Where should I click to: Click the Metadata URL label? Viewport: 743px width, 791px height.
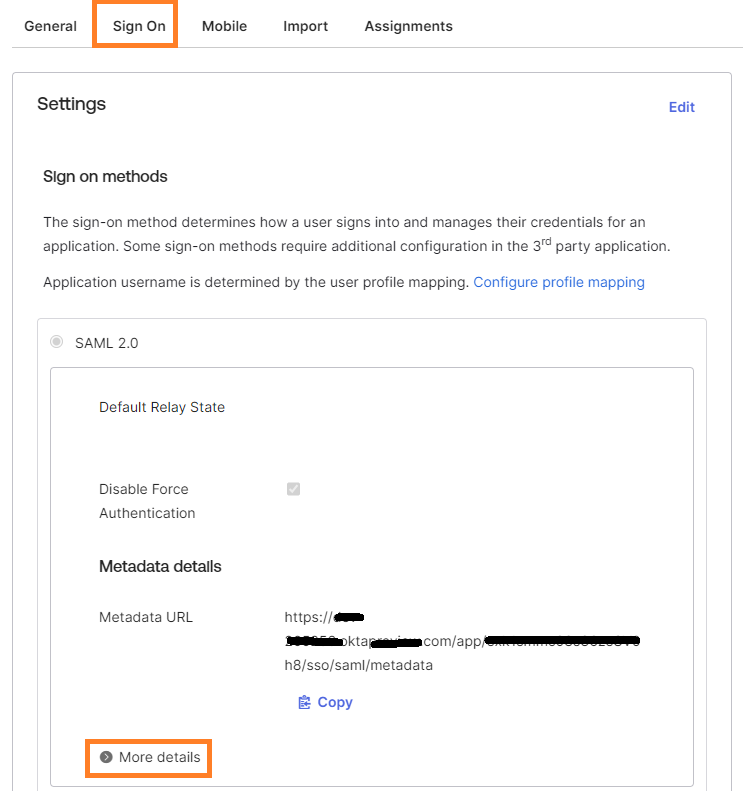click(146, 617)
